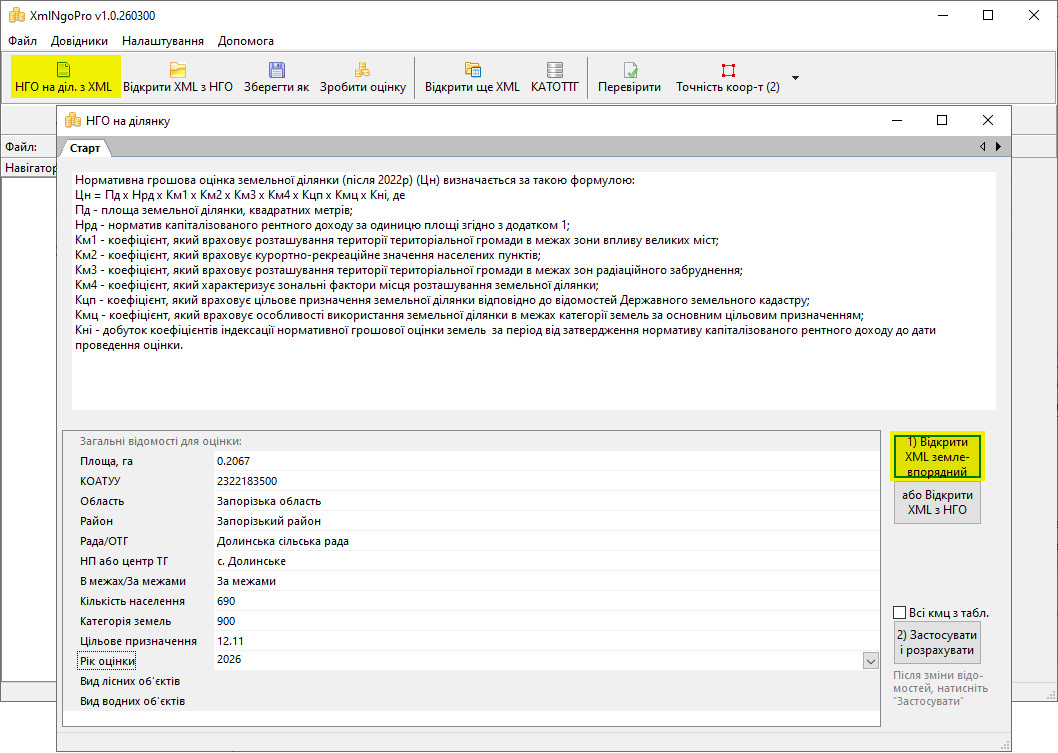The height and width of the screenshot is (753, 1058).
Task: Click the tab scroll right arrow
Action: (998, 147)
